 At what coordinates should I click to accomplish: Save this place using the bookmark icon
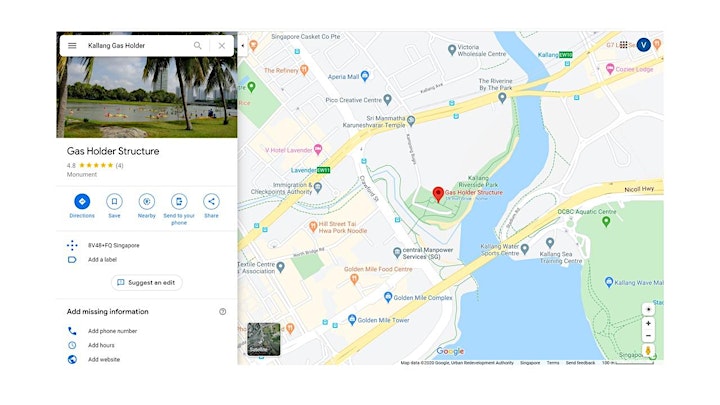click(114, 201)
